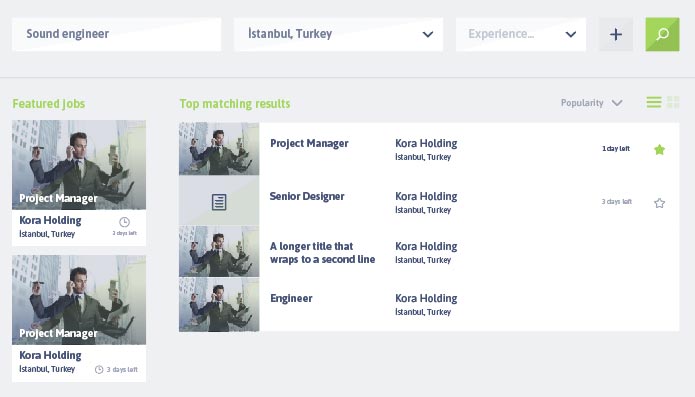695x397 pixels.
Task: Click the Senior Designer document placeholder icon
Action: (x=219, y=202)
